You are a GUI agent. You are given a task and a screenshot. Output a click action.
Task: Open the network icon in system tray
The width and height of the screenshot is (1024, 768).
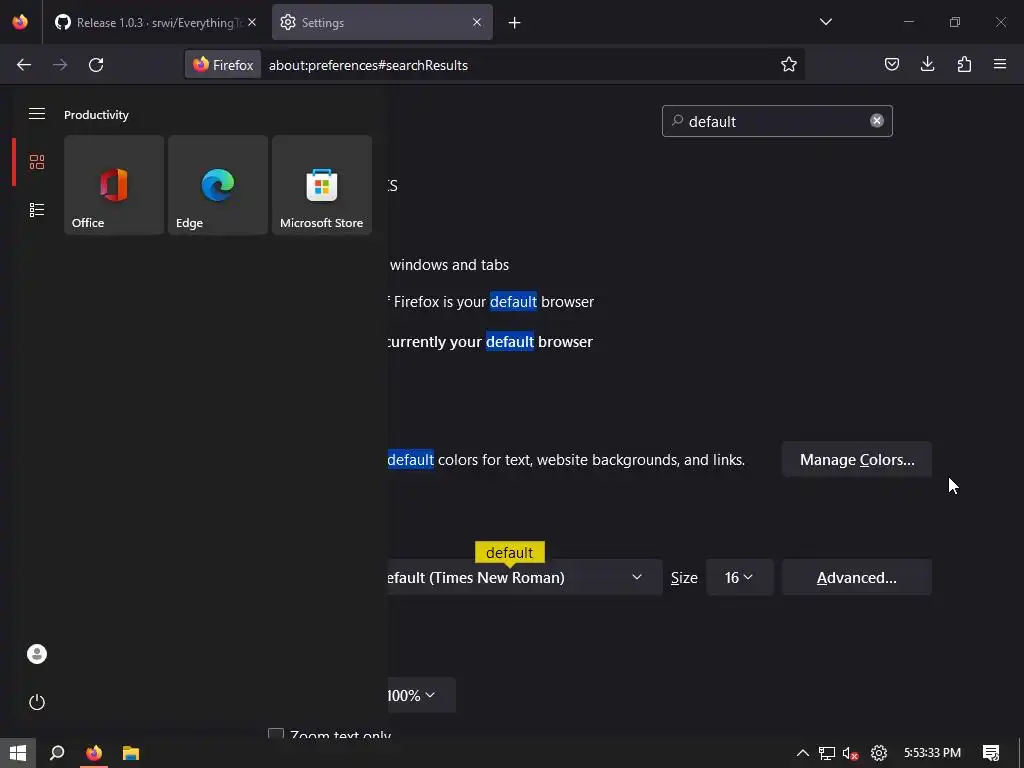(827, 753)
